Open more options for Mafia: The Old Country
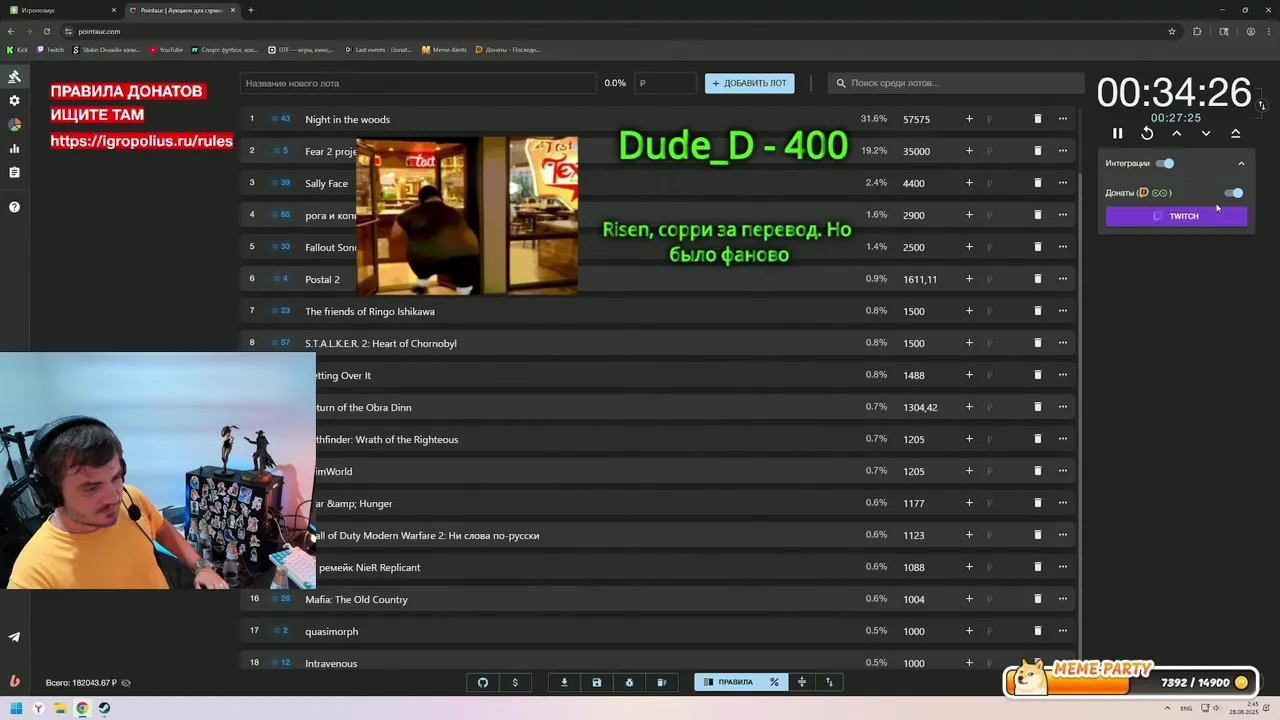This screenshot has height=720, width=1280. (1063, 599)
